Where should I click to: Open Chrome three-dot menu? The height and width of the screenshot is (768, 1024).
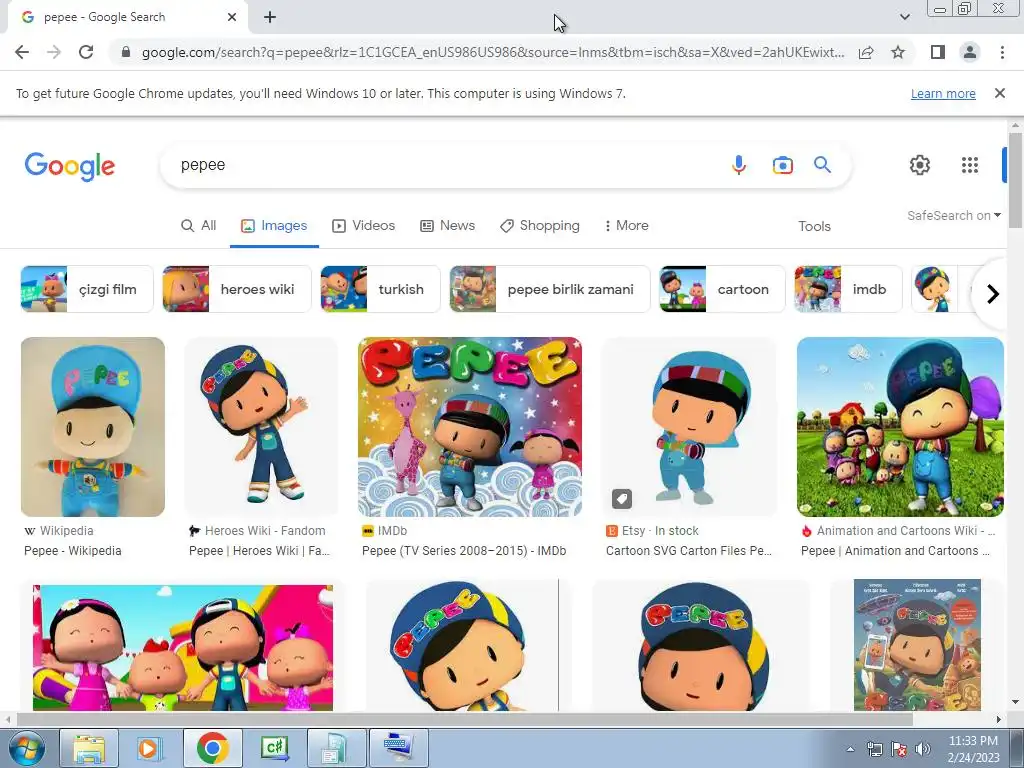(1002, 52)
